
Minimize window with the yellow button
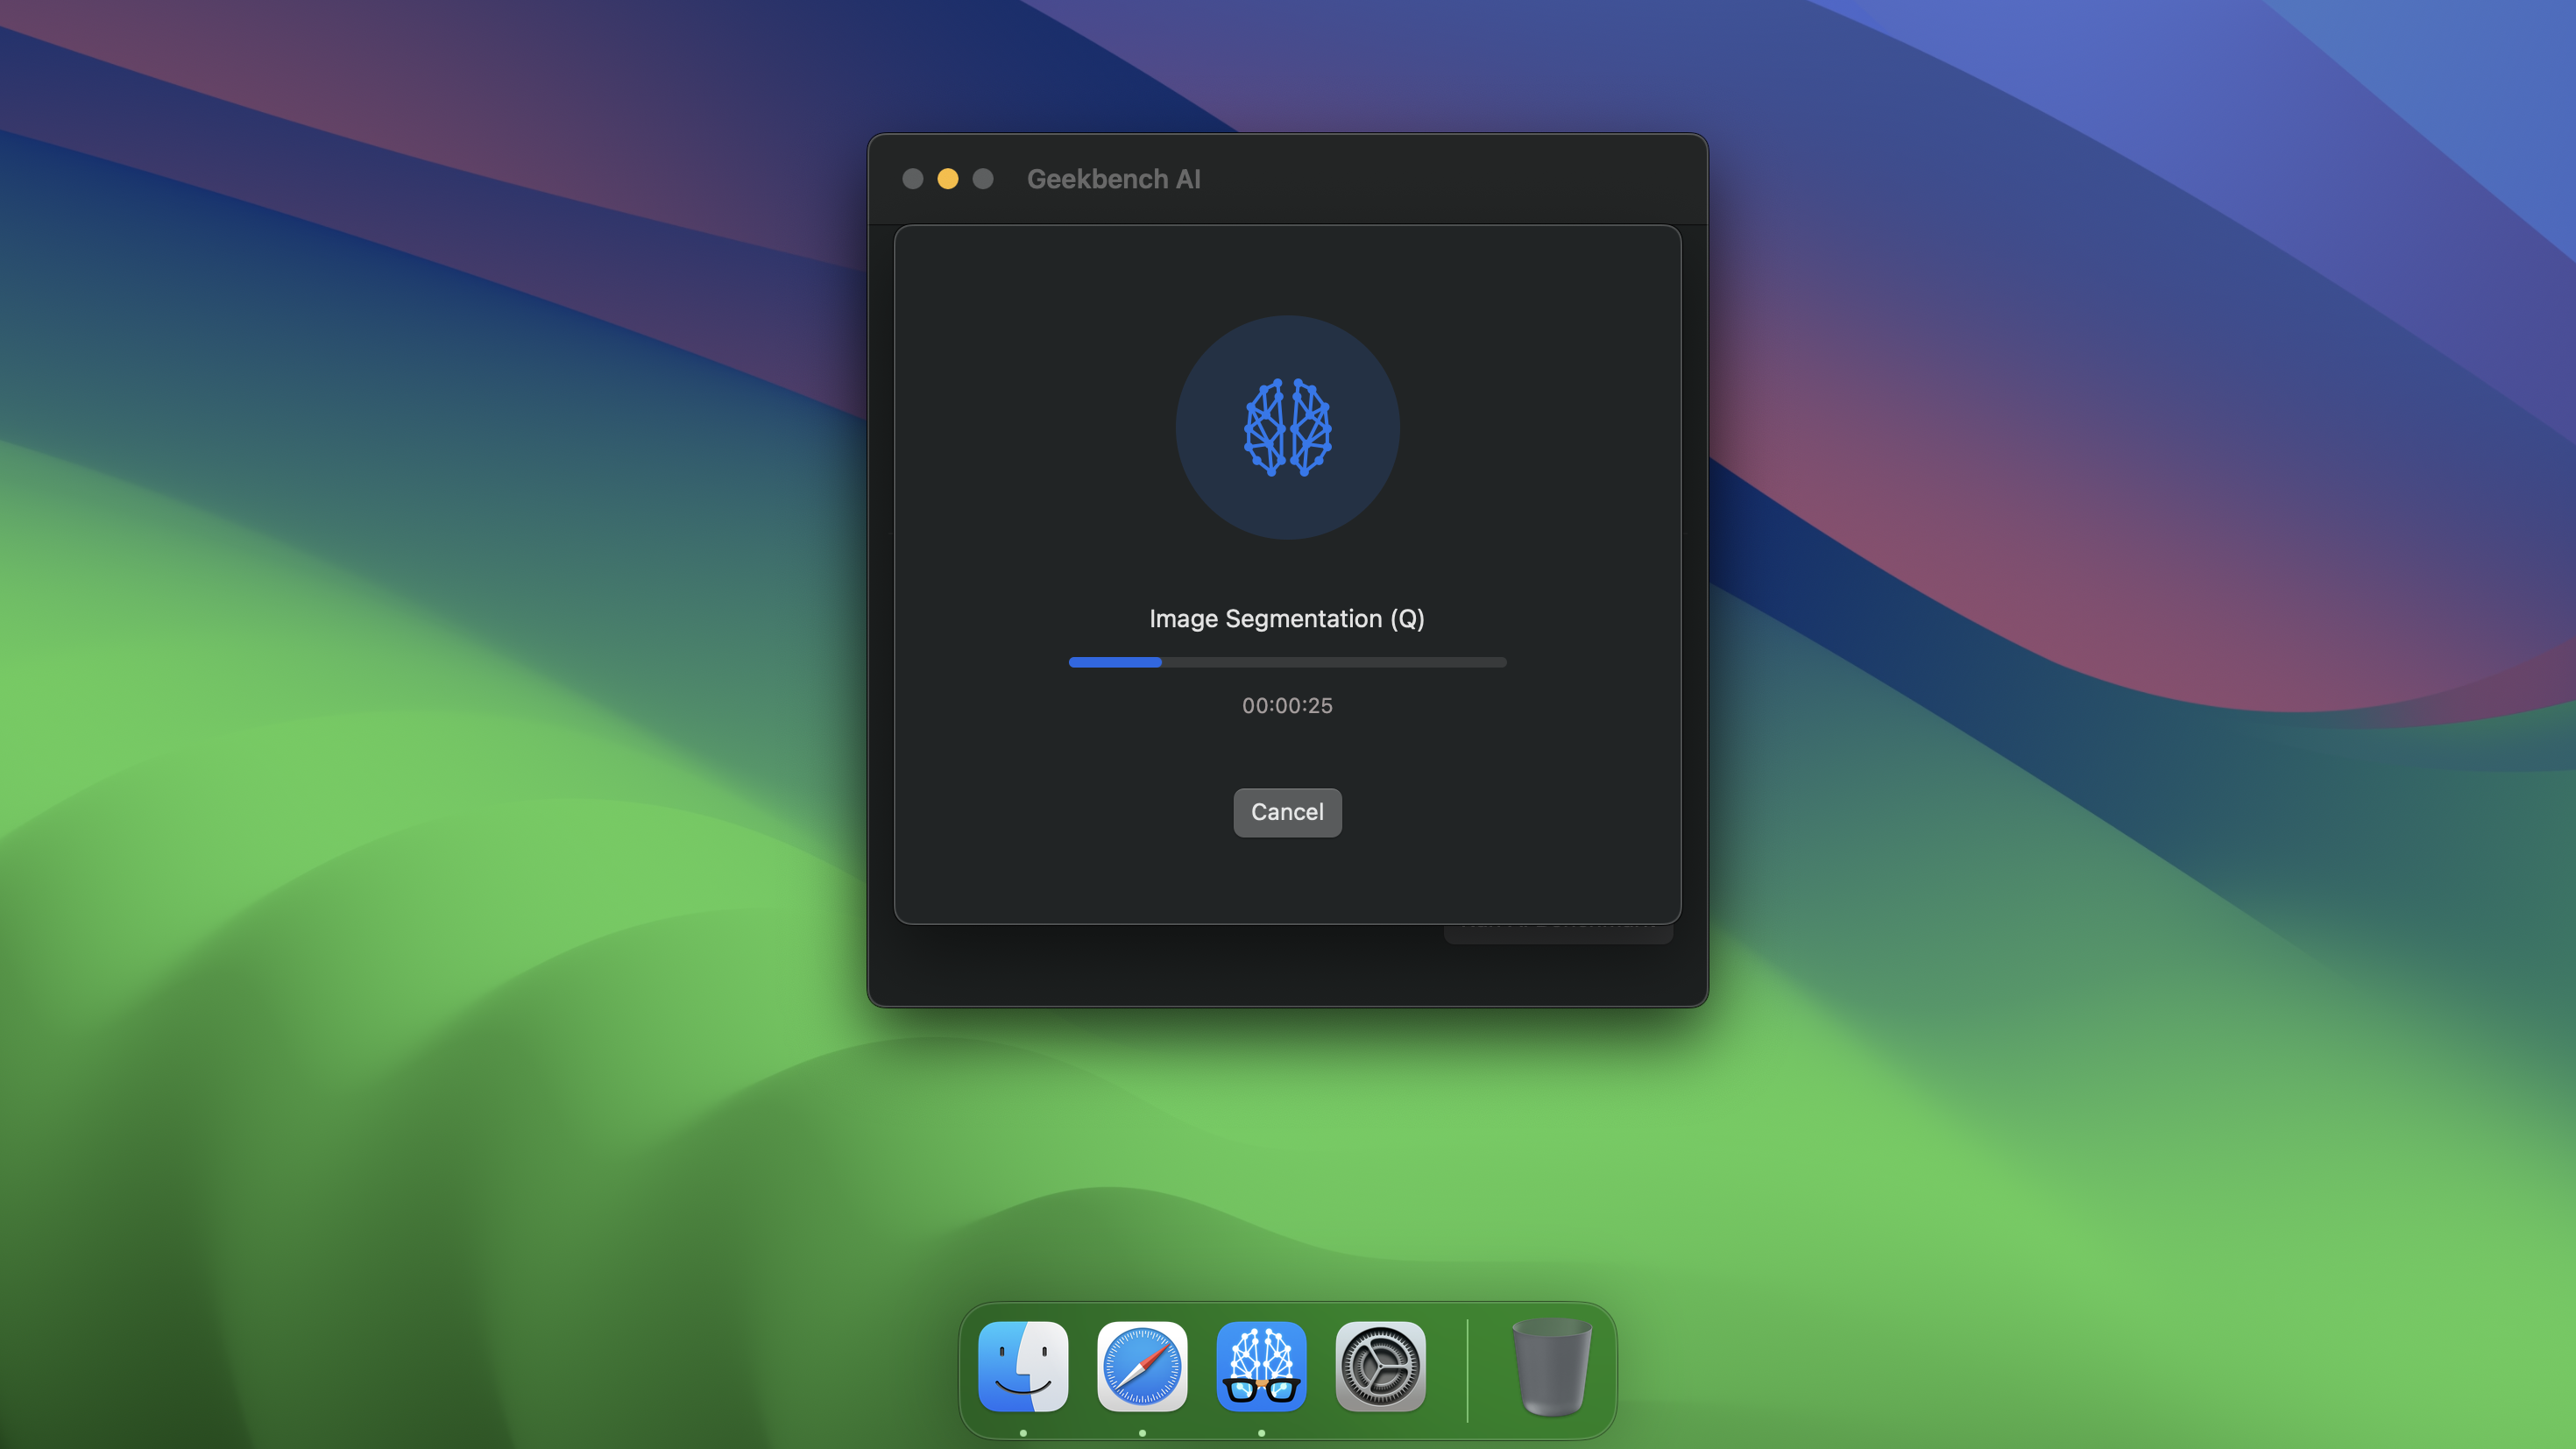pos(947,179)
